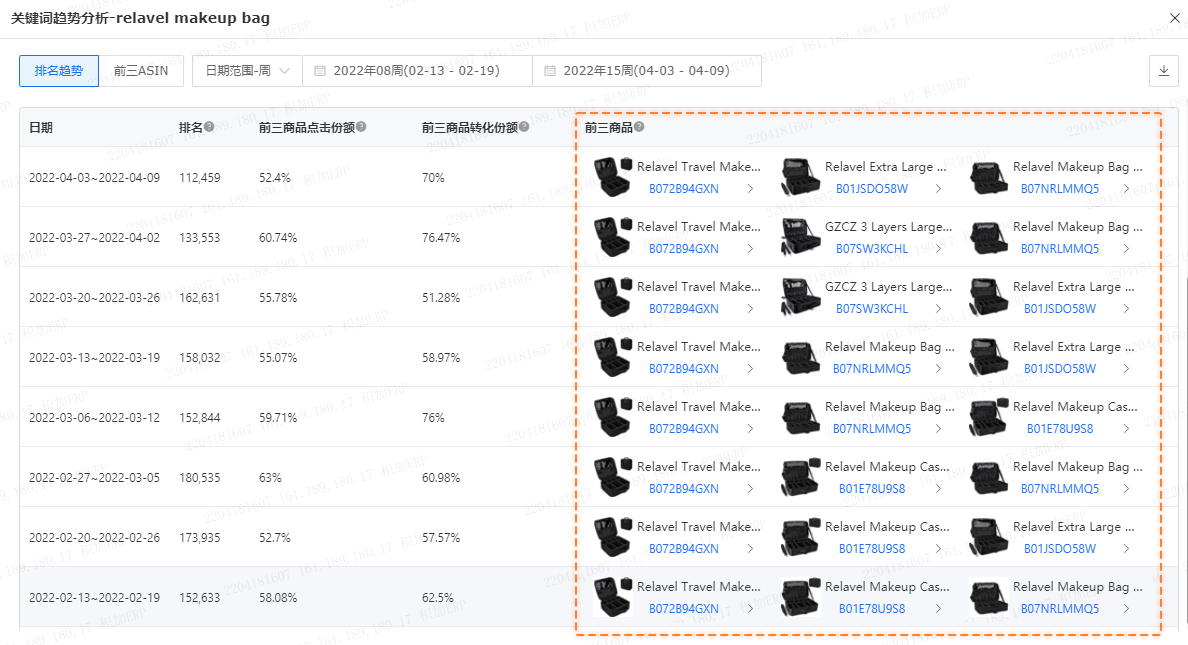This screenshot has width=1188, height=645.
Task: Click the help icon next to 前三商品点击份额
Action: 361,127
